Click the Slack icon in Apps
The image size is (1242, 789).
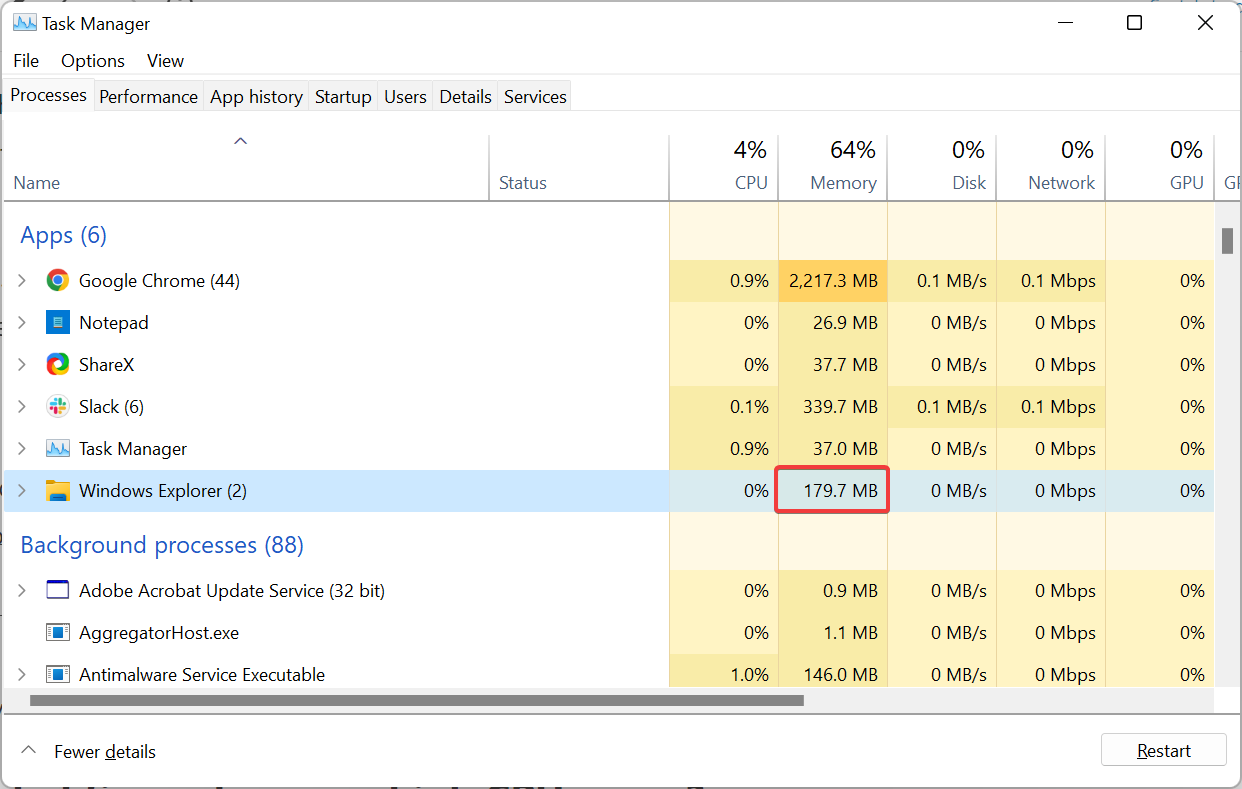coord(58,407)
